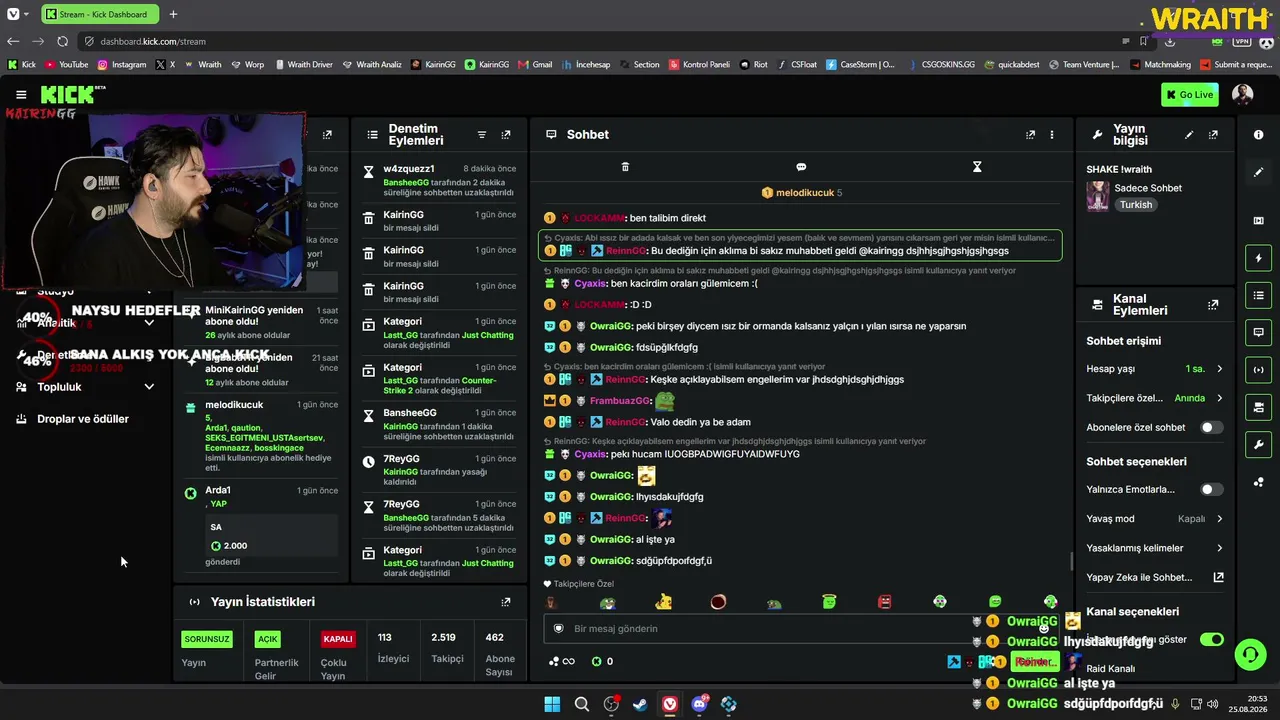
Task: Toggle Yalnızca Emotlarla switch
Action: click(x=1211, y=489)
